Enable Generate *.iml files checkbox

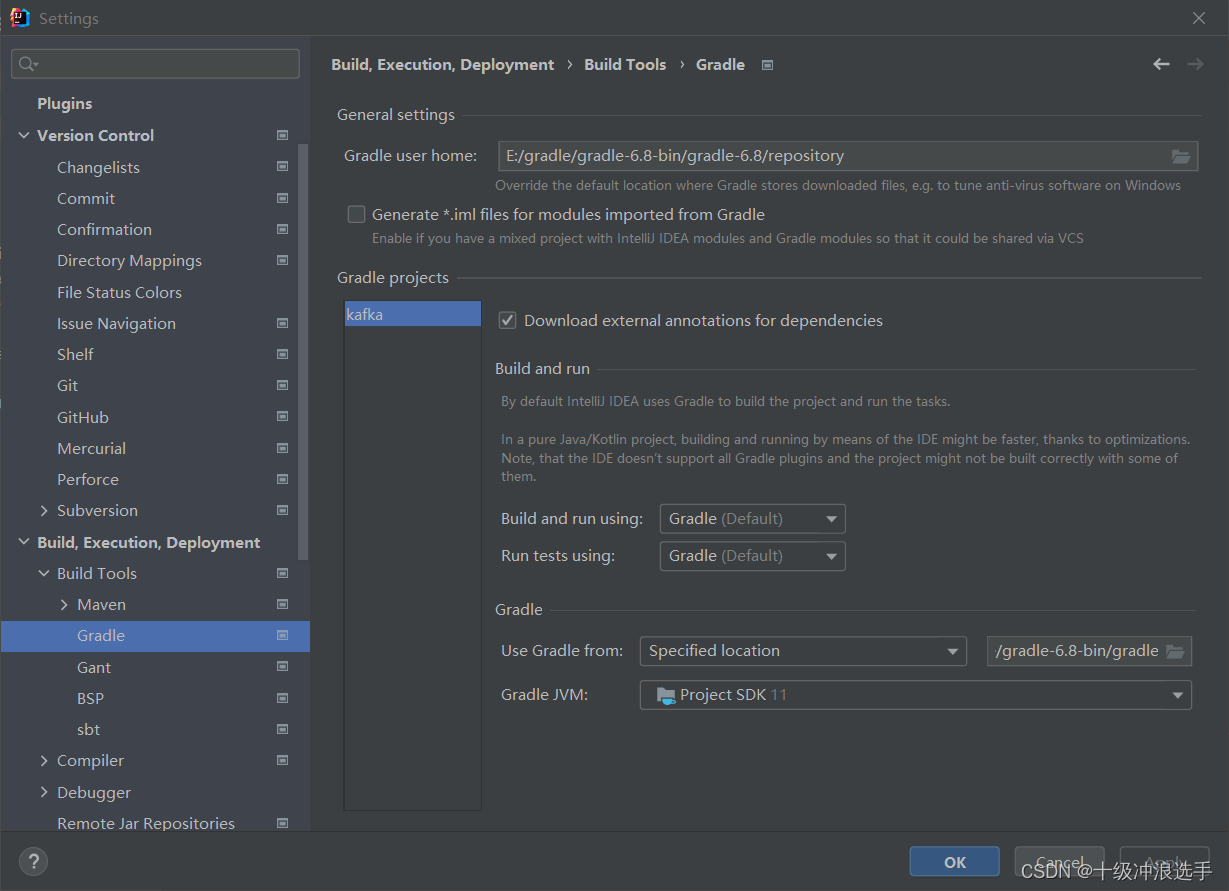point(356,214)
